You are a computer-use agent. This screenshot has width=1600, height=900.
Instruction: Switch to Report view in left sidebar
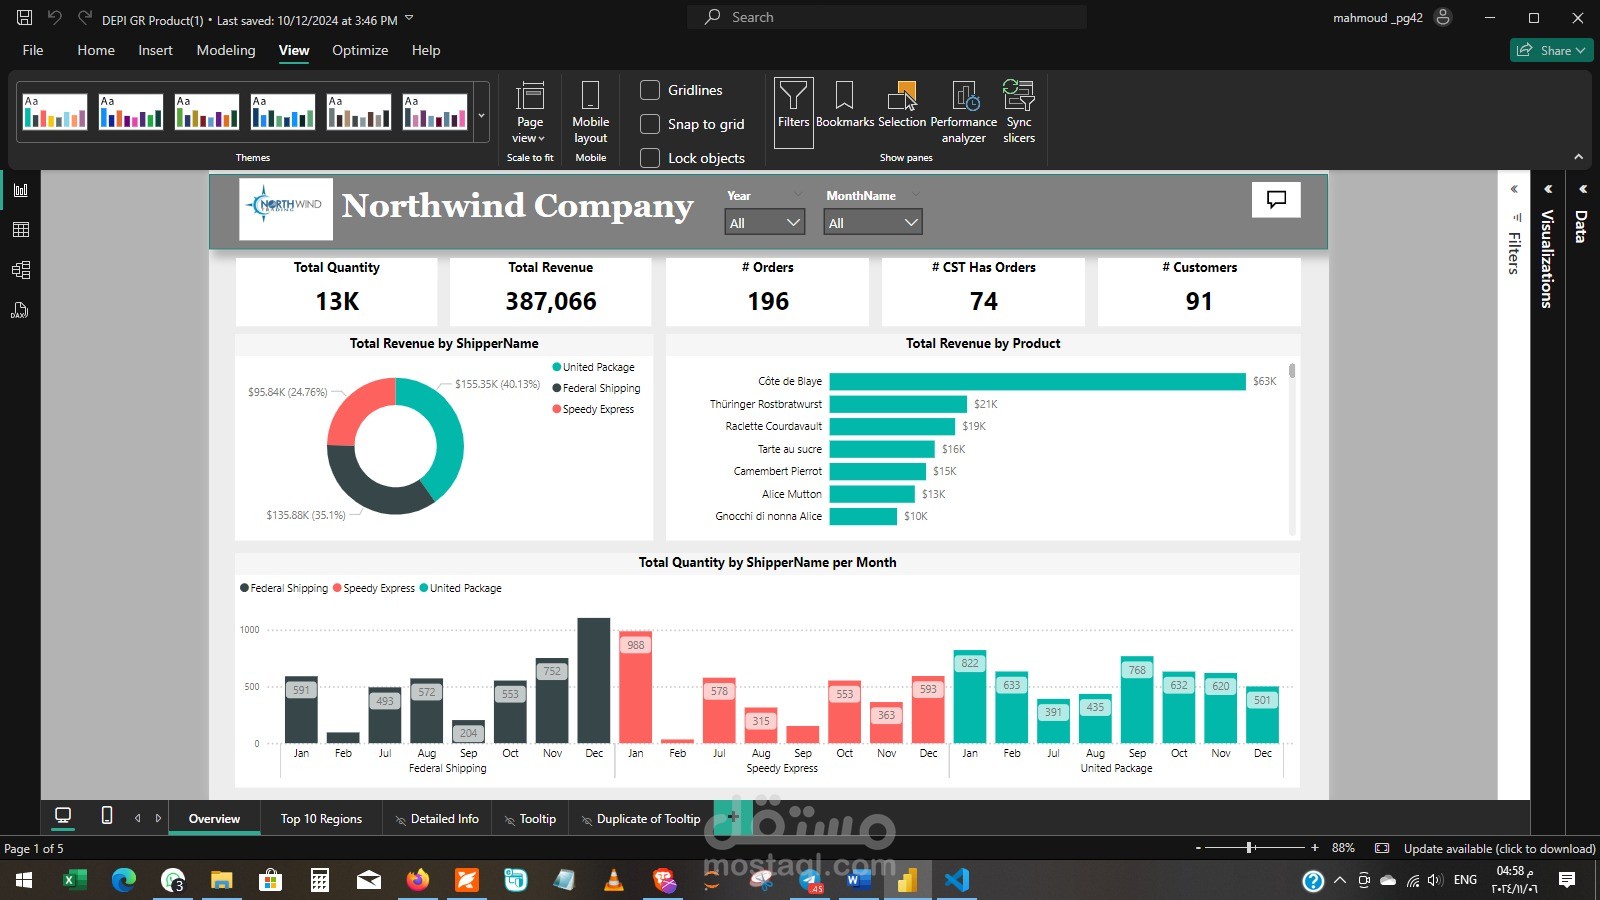(x=20, y=190)
